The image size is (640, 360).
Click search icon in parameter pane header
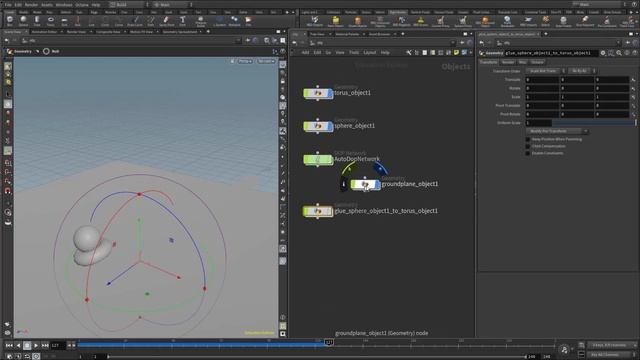619,53
